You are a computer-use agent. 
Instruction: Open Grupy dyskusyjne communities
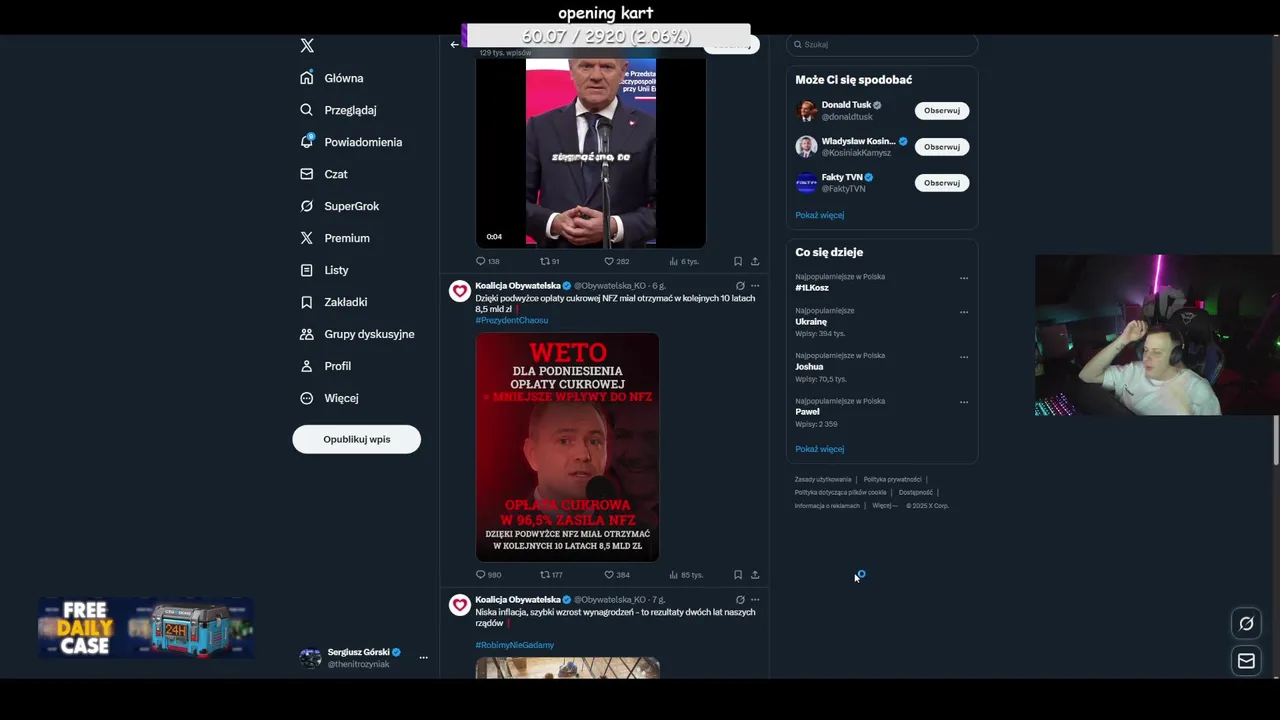pos(357,334)
